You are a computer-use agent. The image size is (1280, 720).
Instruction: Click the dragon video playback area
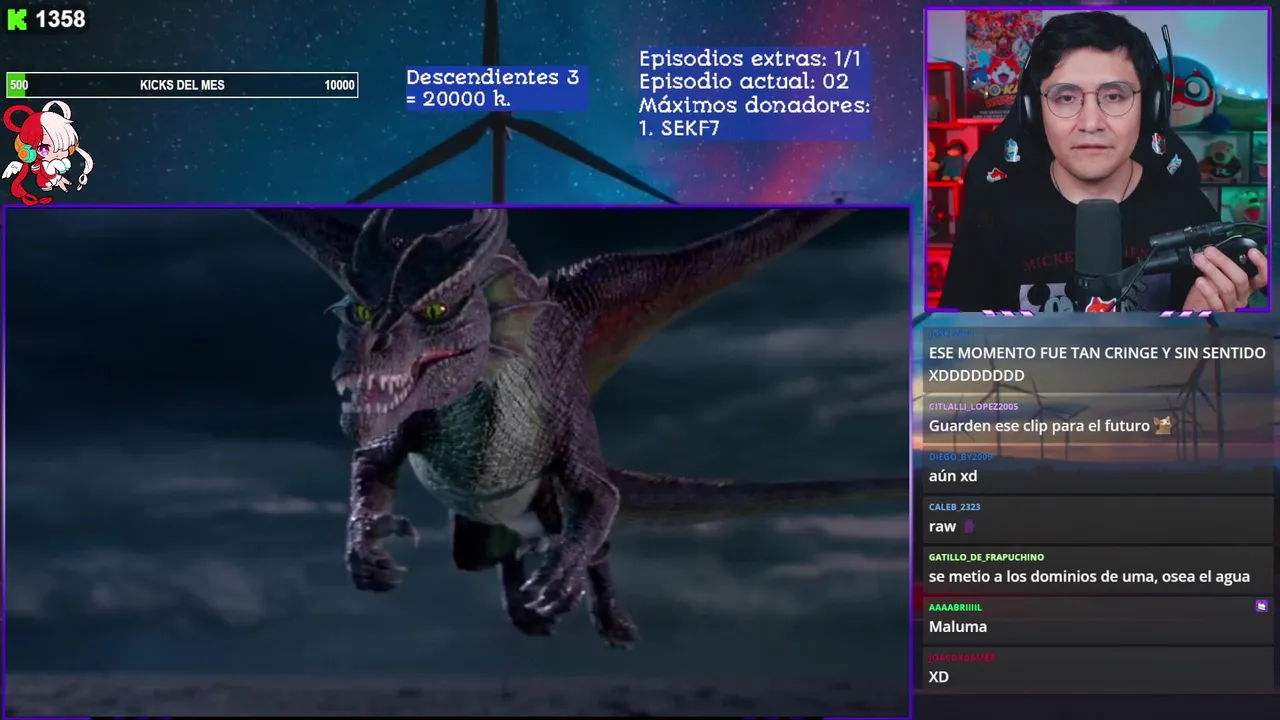(457, 462)
